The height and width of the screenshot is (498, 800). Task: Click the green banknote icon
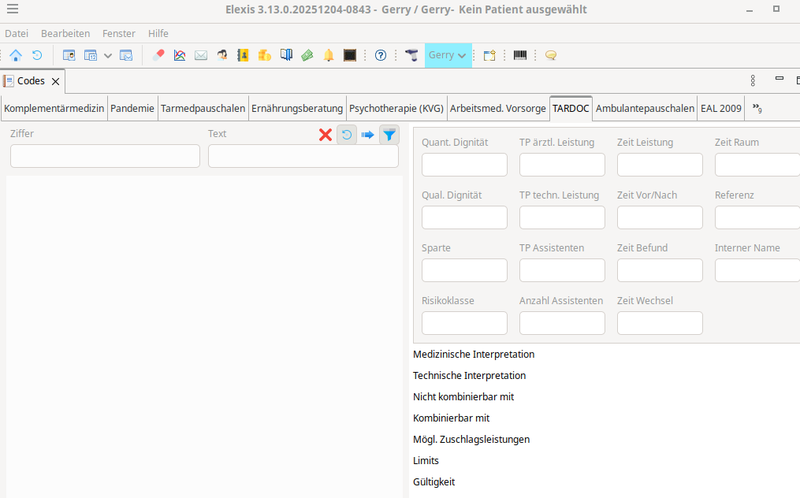point(307,55)
